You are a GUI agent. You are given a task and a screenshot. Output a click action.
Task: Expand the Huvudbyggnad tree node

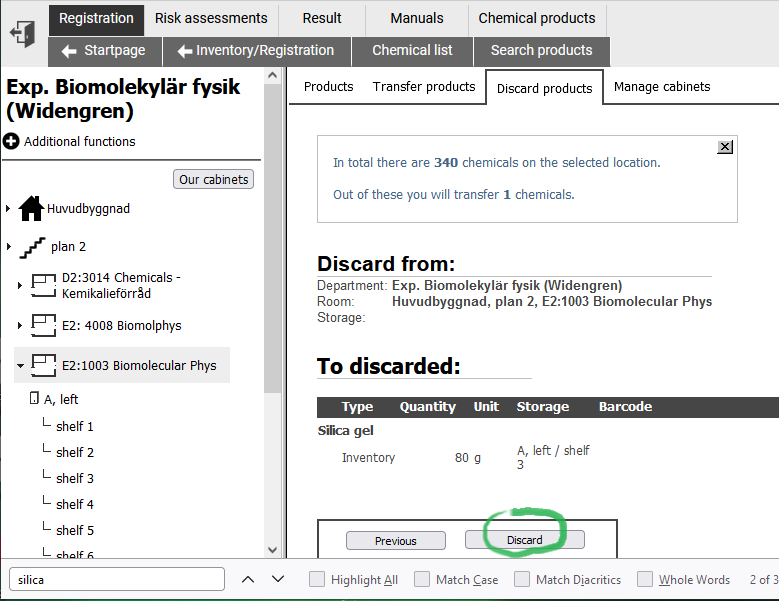pos(8,209)
